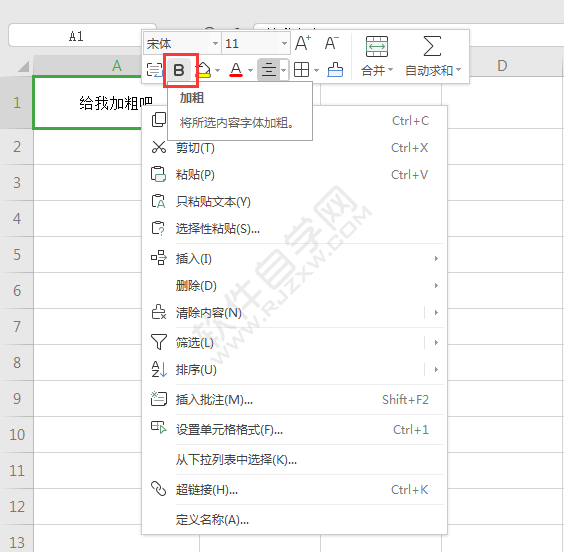Click the A-Z sort icon
Viewport: 564px width, 552px height.
tap(159, 369)
